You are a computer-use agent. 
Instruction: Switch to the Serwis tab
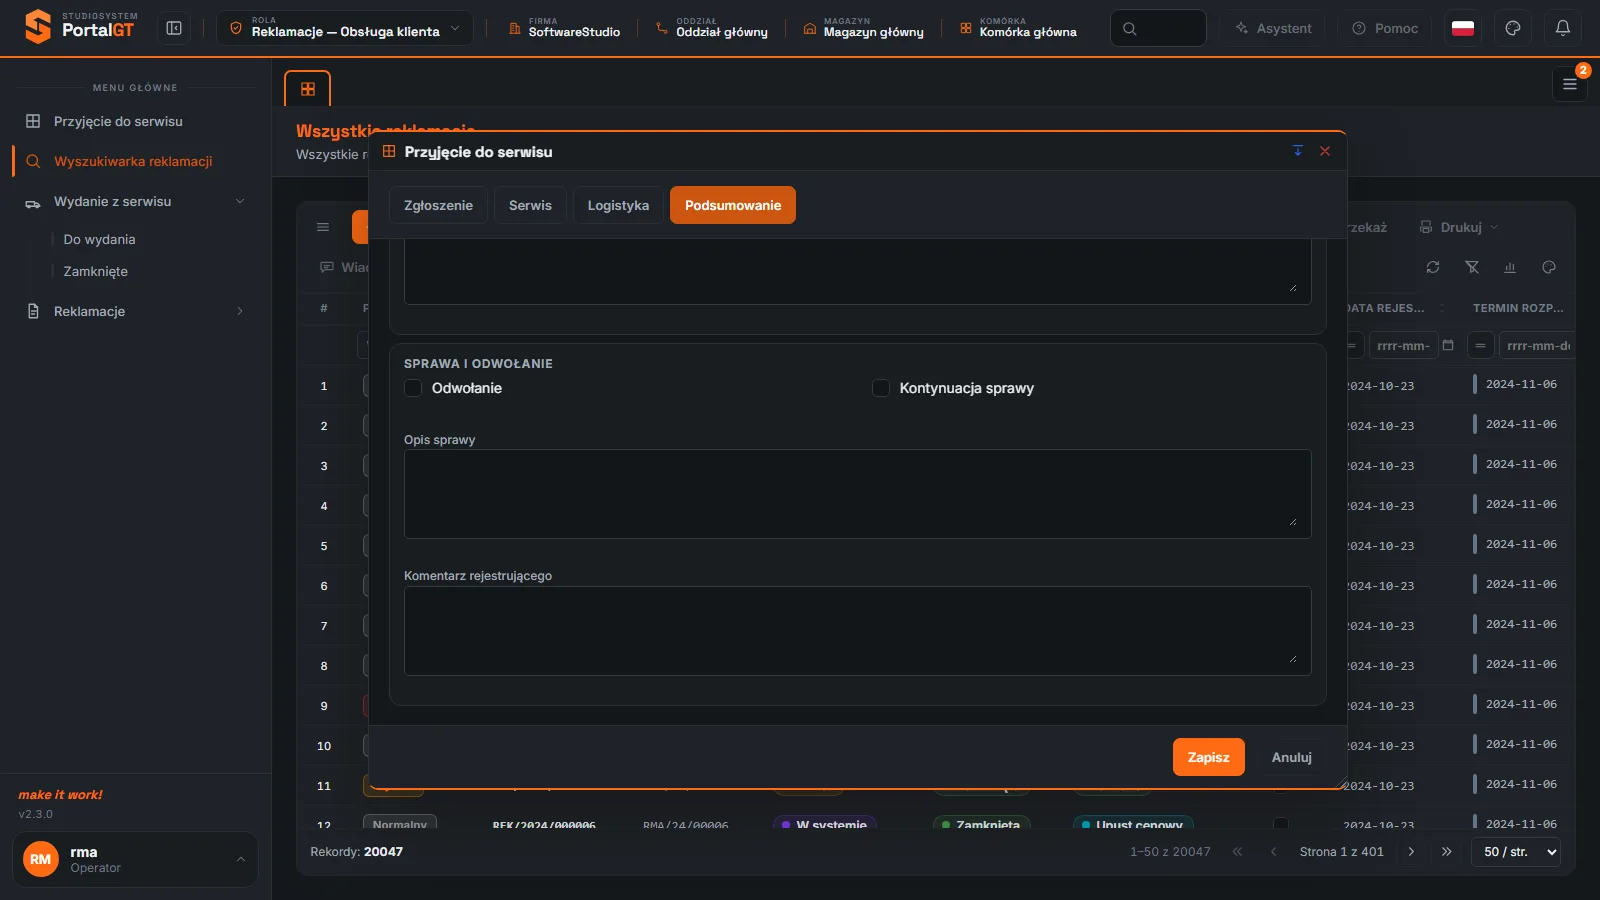pyautogui.click(x=530, y=205)
